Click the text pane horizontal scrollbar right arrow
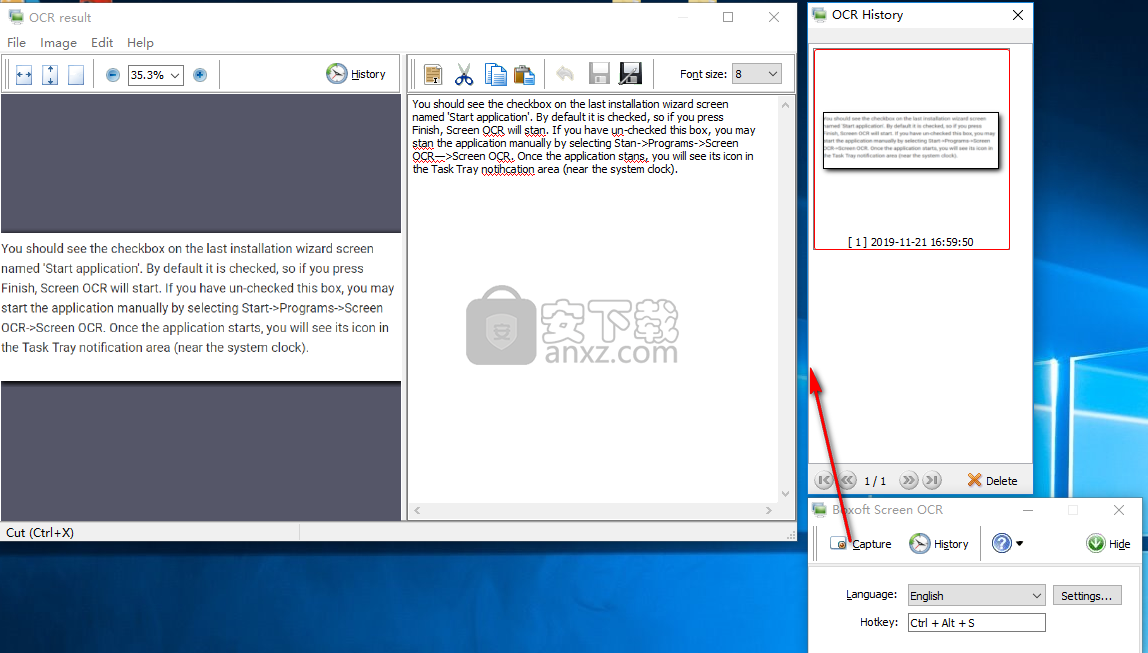The height and width of the screenshot is (653, 1148). point(769,510)
